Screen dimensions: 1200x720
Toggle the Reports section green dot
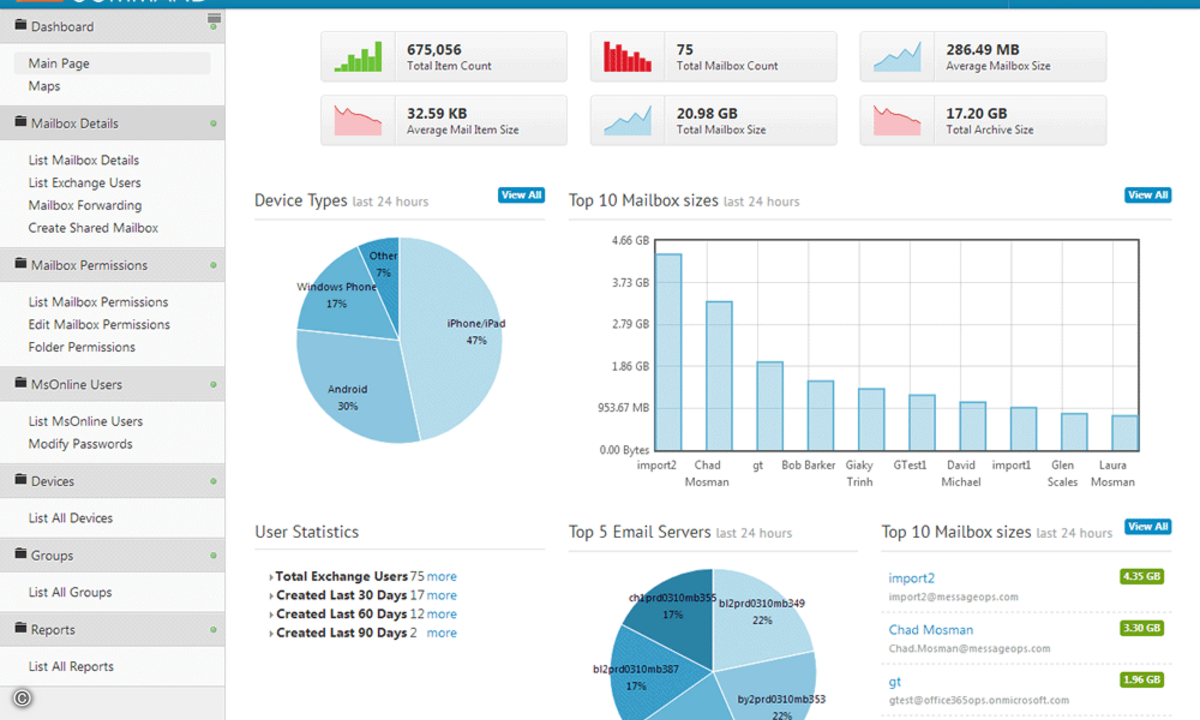213,630
